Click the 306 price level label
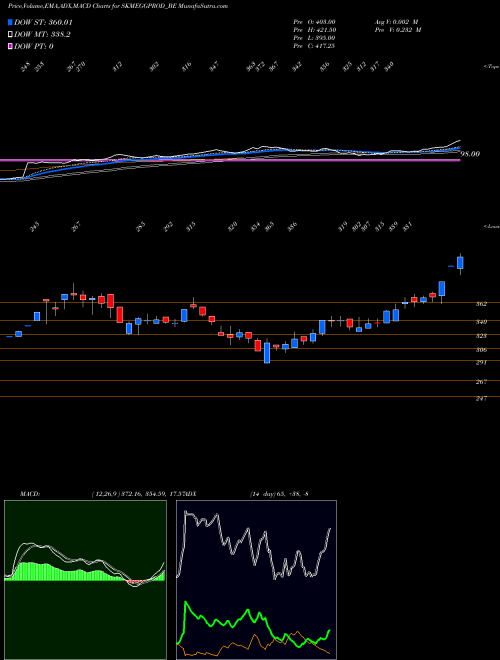 pos(482,350)
